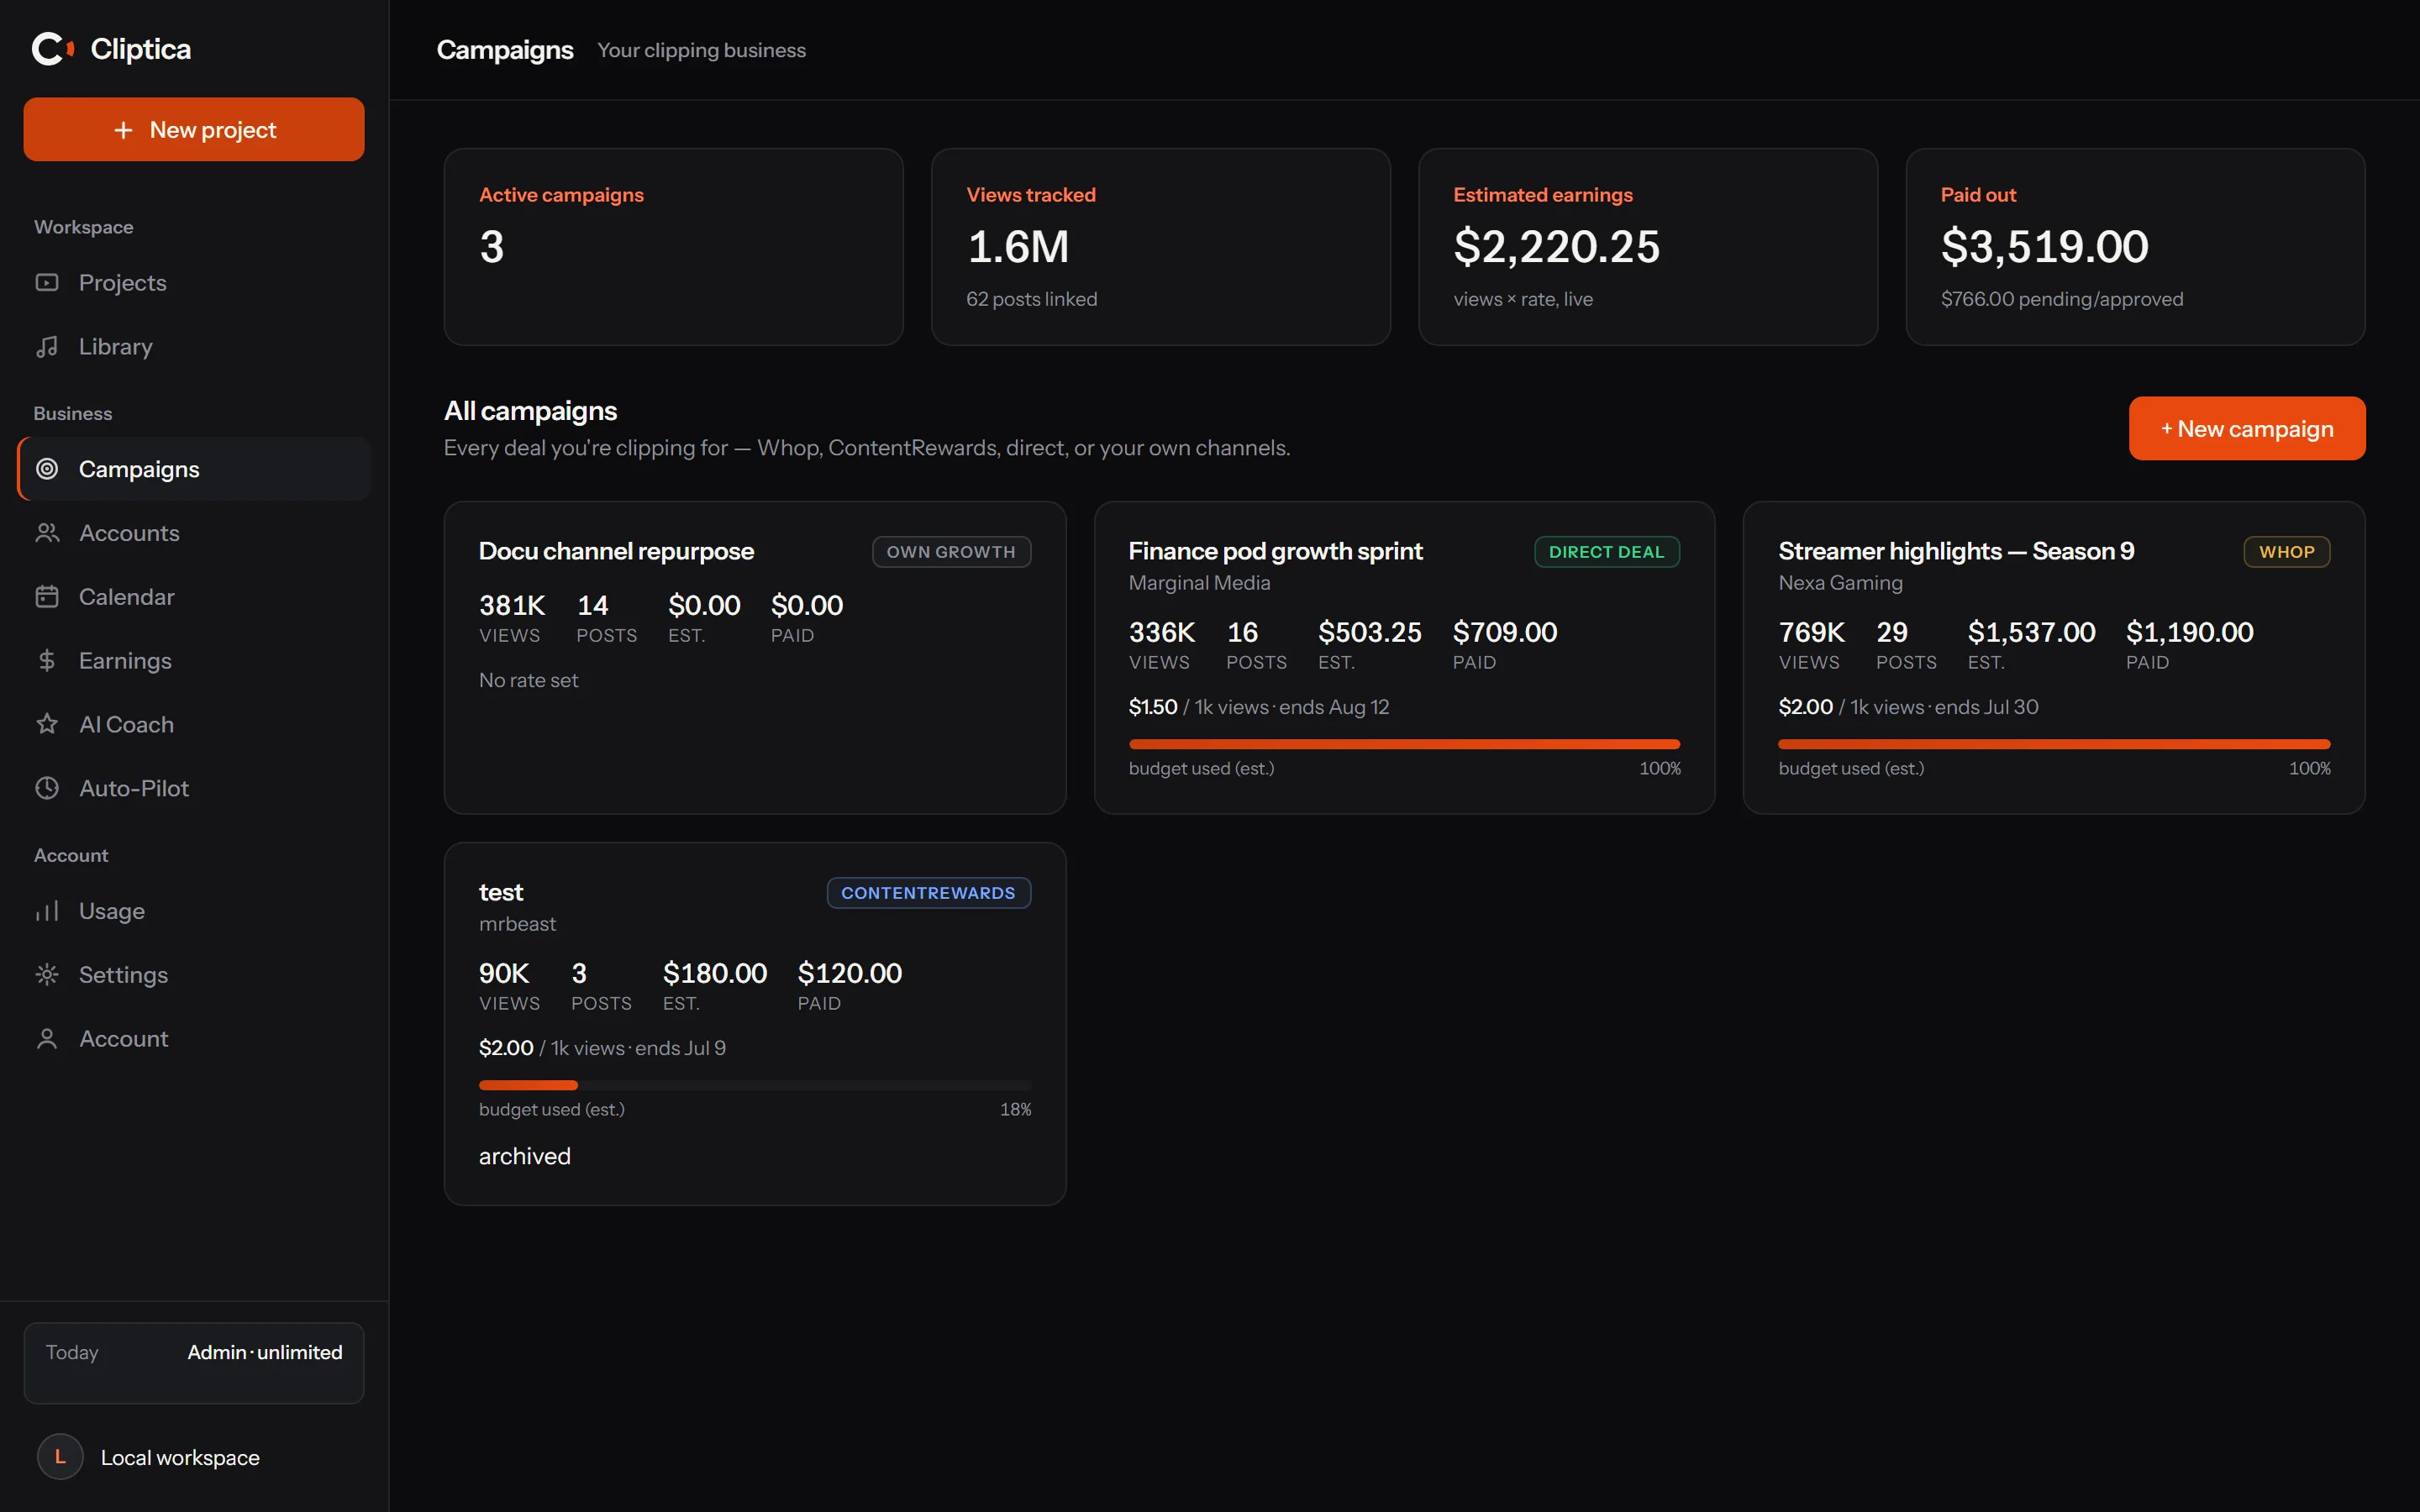Click the '$1,190.00' paid value
2420x1512 pixels.
(x=2189, y=632)
